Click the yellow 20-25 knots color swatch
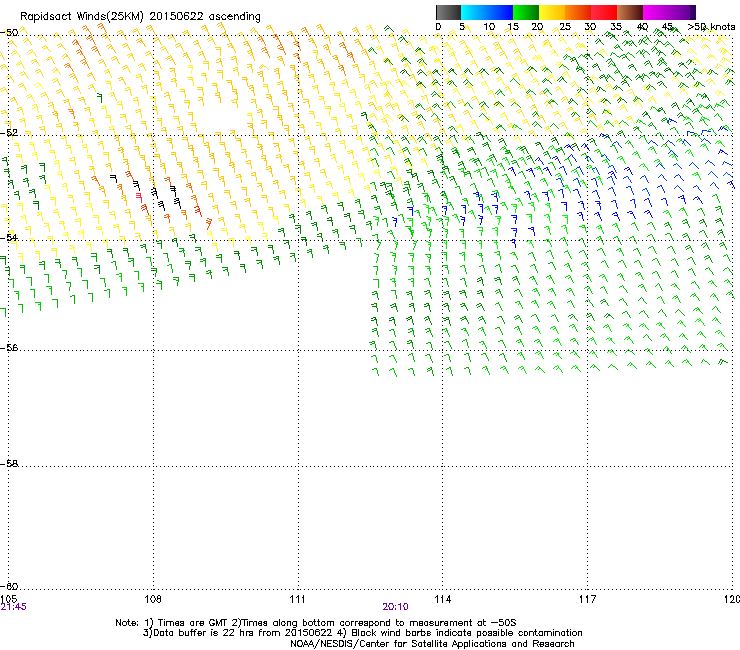Image resolution: width=740 pixels, height=650 pixels. click(552, 12)
